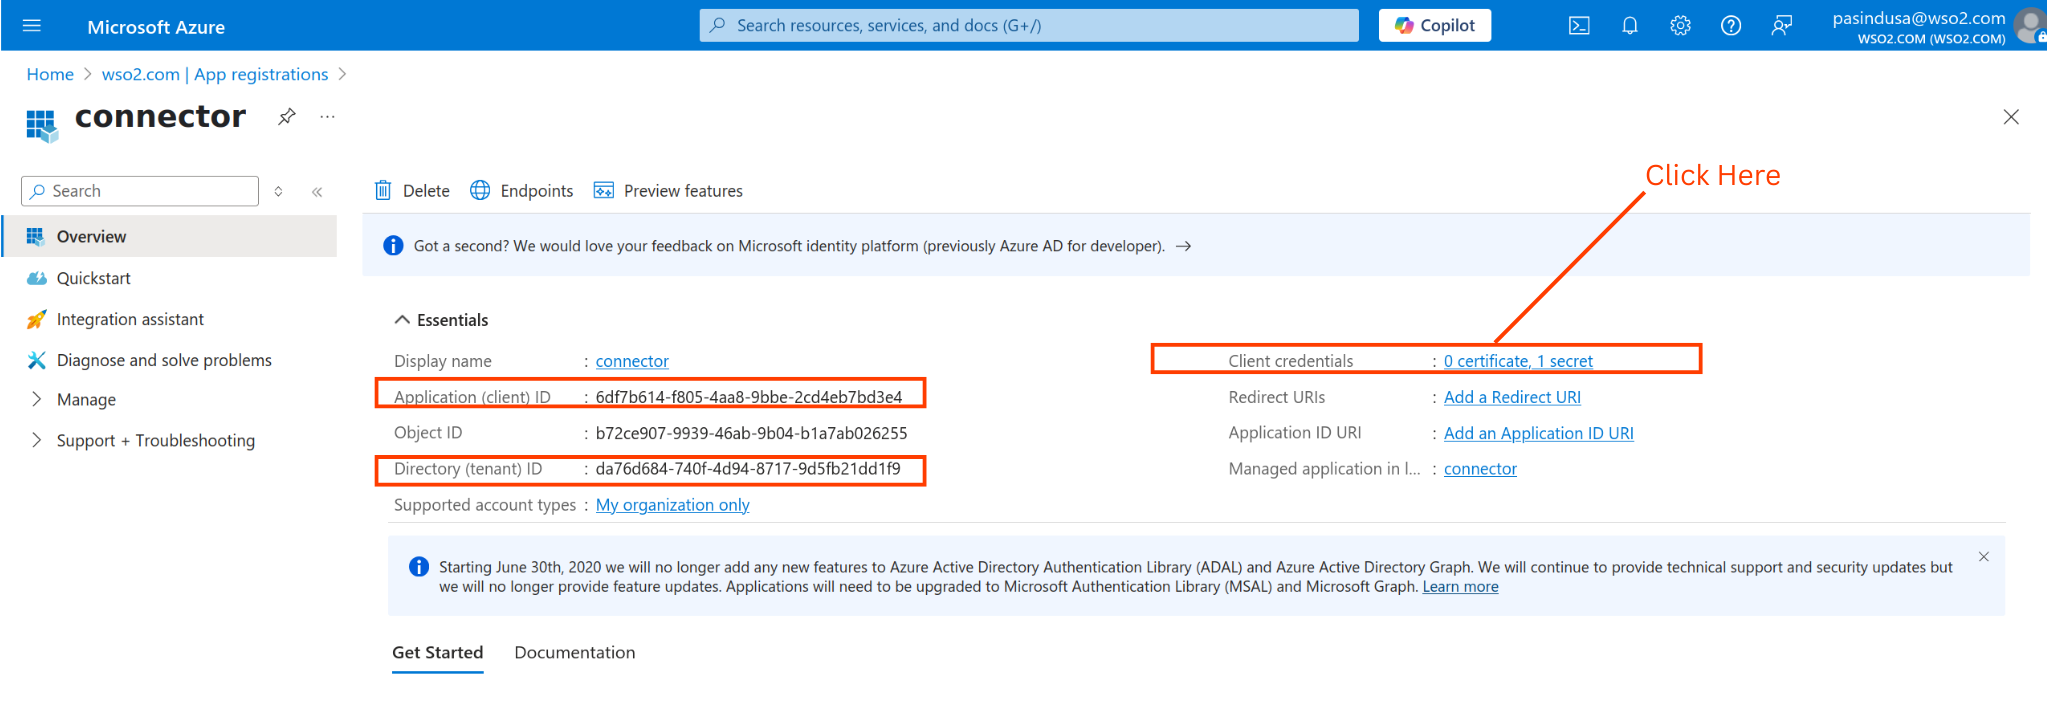
Task: Expand the Manage section
Action: 37,399
